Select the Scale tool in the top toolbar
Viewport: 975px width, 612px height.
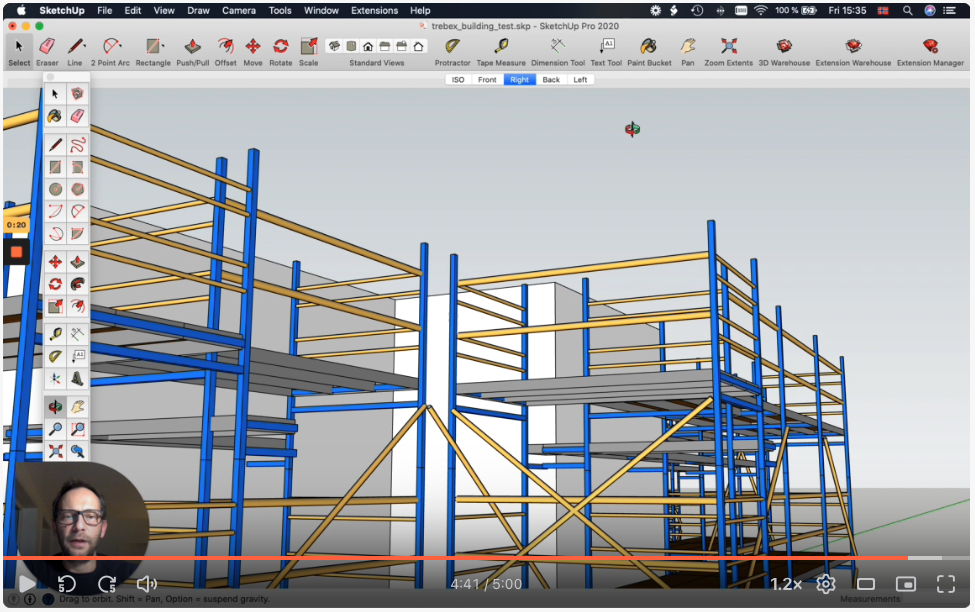click(308, 51)
